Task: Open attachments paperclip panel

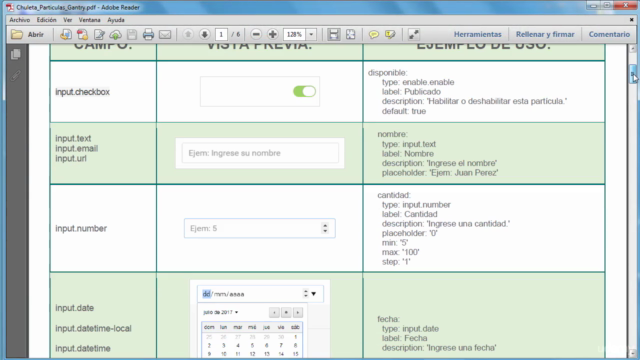Action: (x=16, y=76)
